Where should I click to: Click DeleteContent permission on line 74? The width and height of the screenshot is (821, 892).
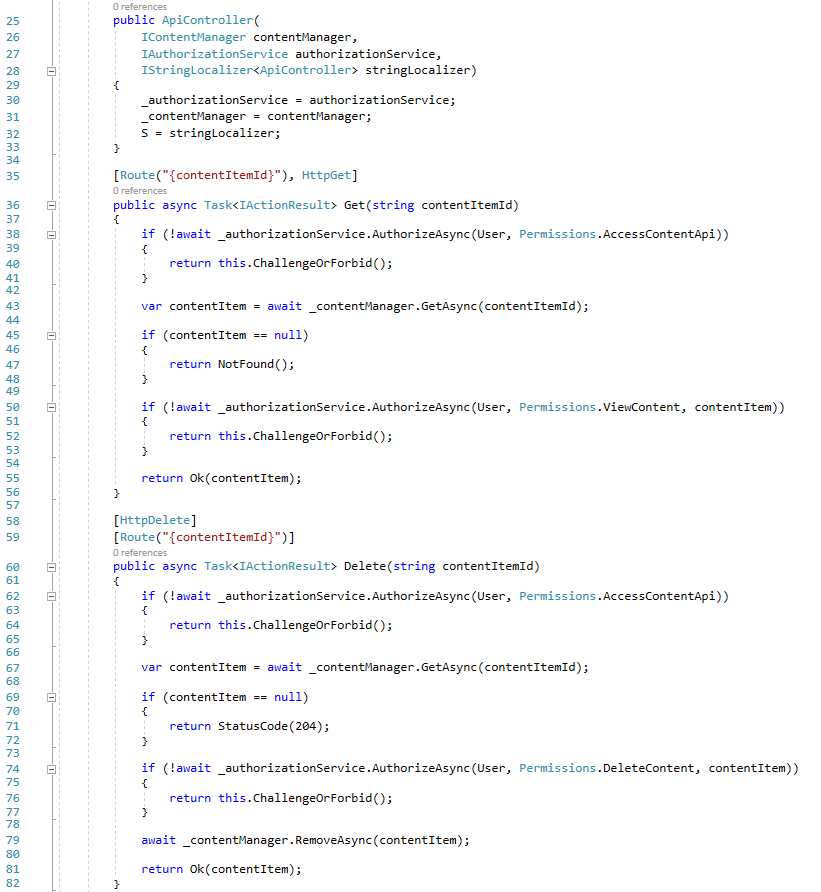coord(649,768)
